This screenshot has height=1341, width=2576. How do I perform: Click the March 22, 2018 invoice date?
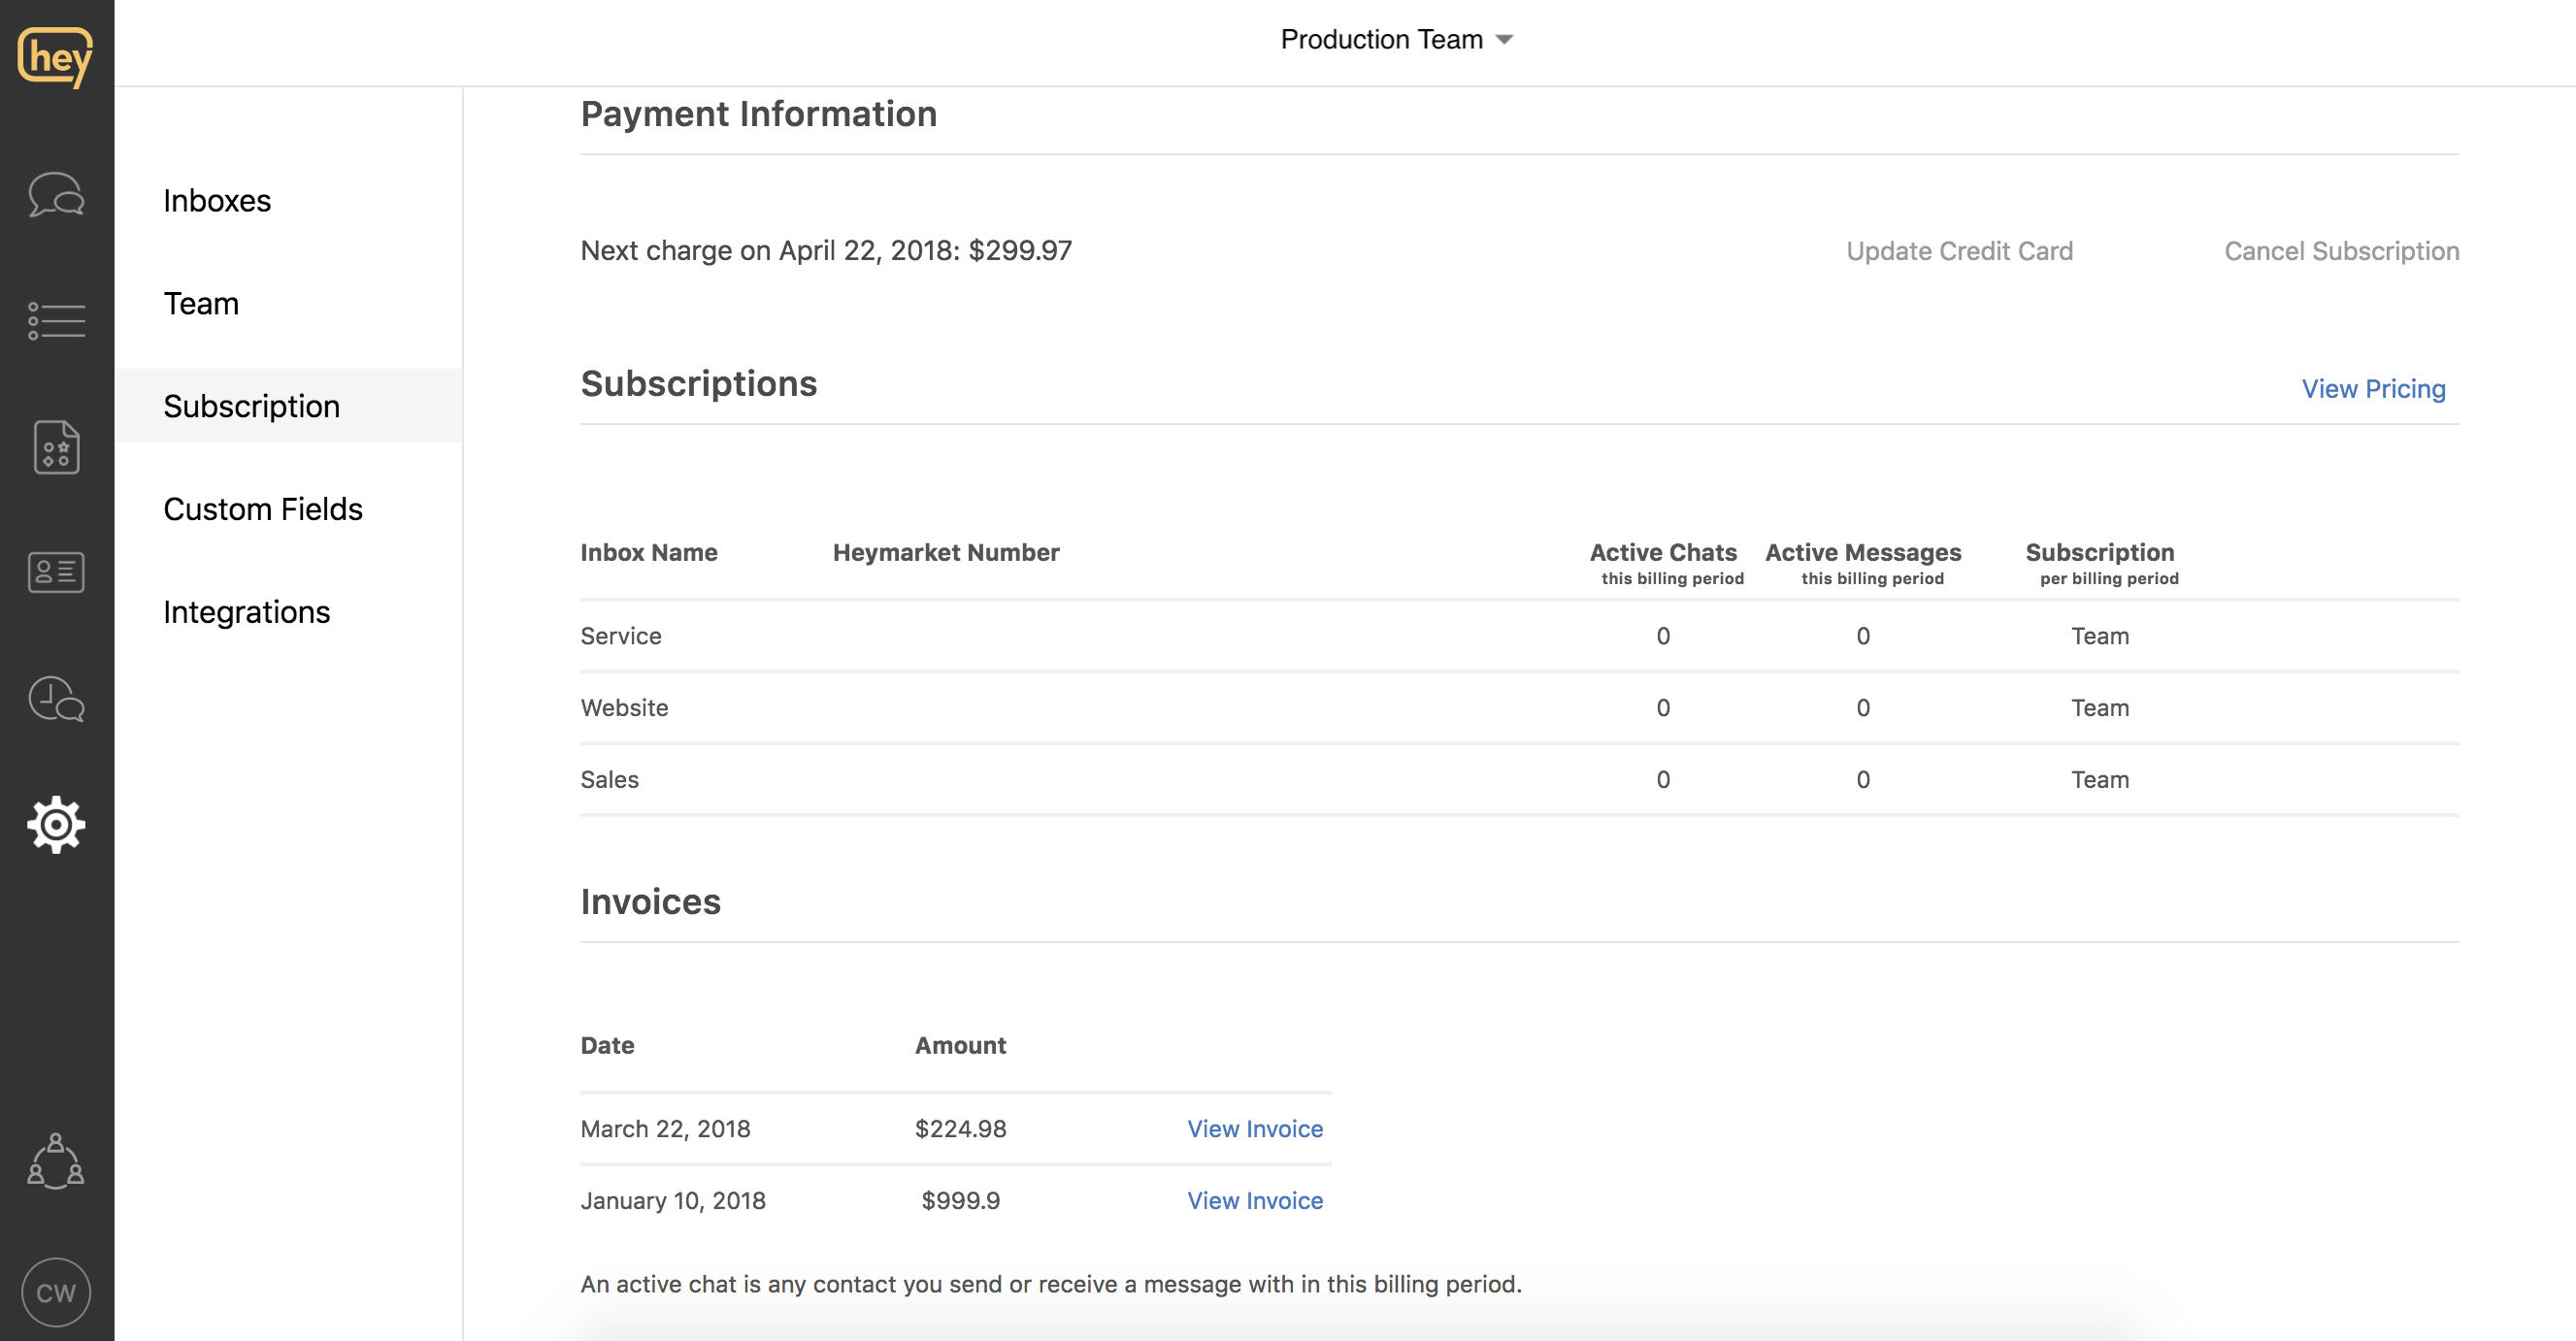click(x=665, y=1129)
